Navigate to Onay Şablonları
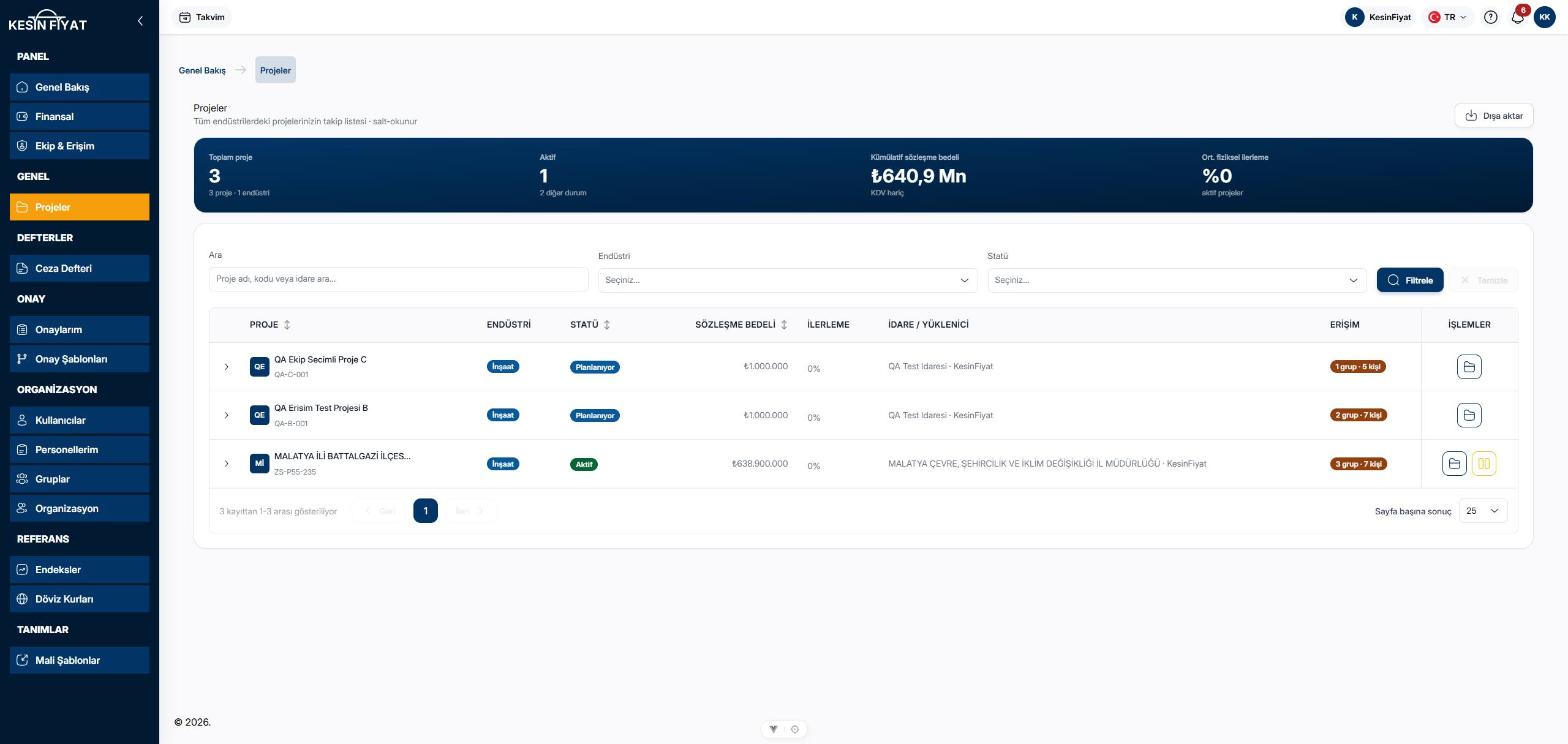This screenshot has height=744, width=1568. coord(80,359)
